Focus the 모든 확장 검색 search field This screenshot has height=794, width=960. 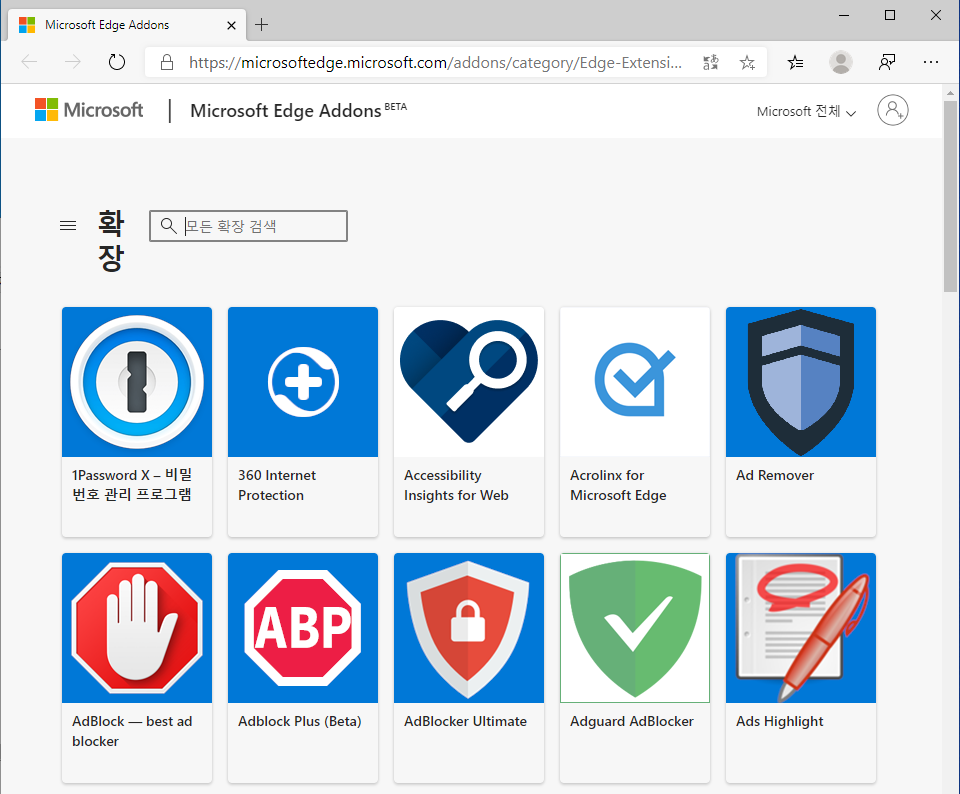[249, 226]
